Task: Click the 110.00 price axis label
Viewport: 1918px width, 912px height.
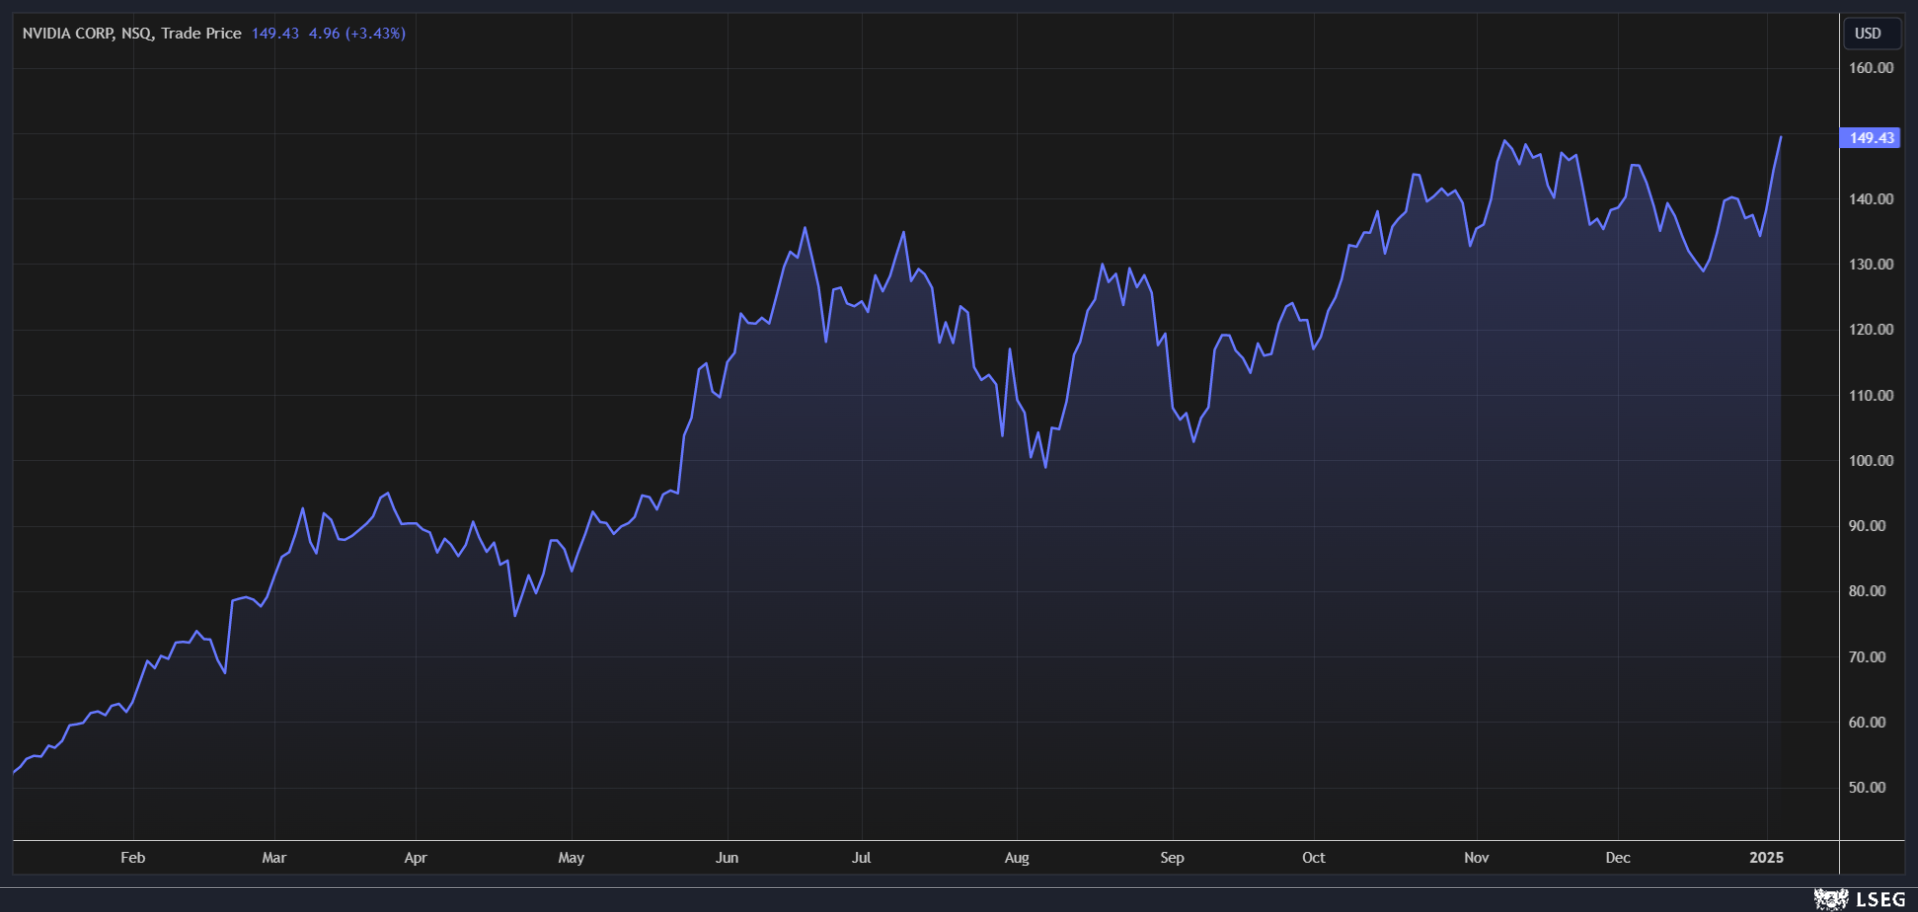Action: point(1871,395)
